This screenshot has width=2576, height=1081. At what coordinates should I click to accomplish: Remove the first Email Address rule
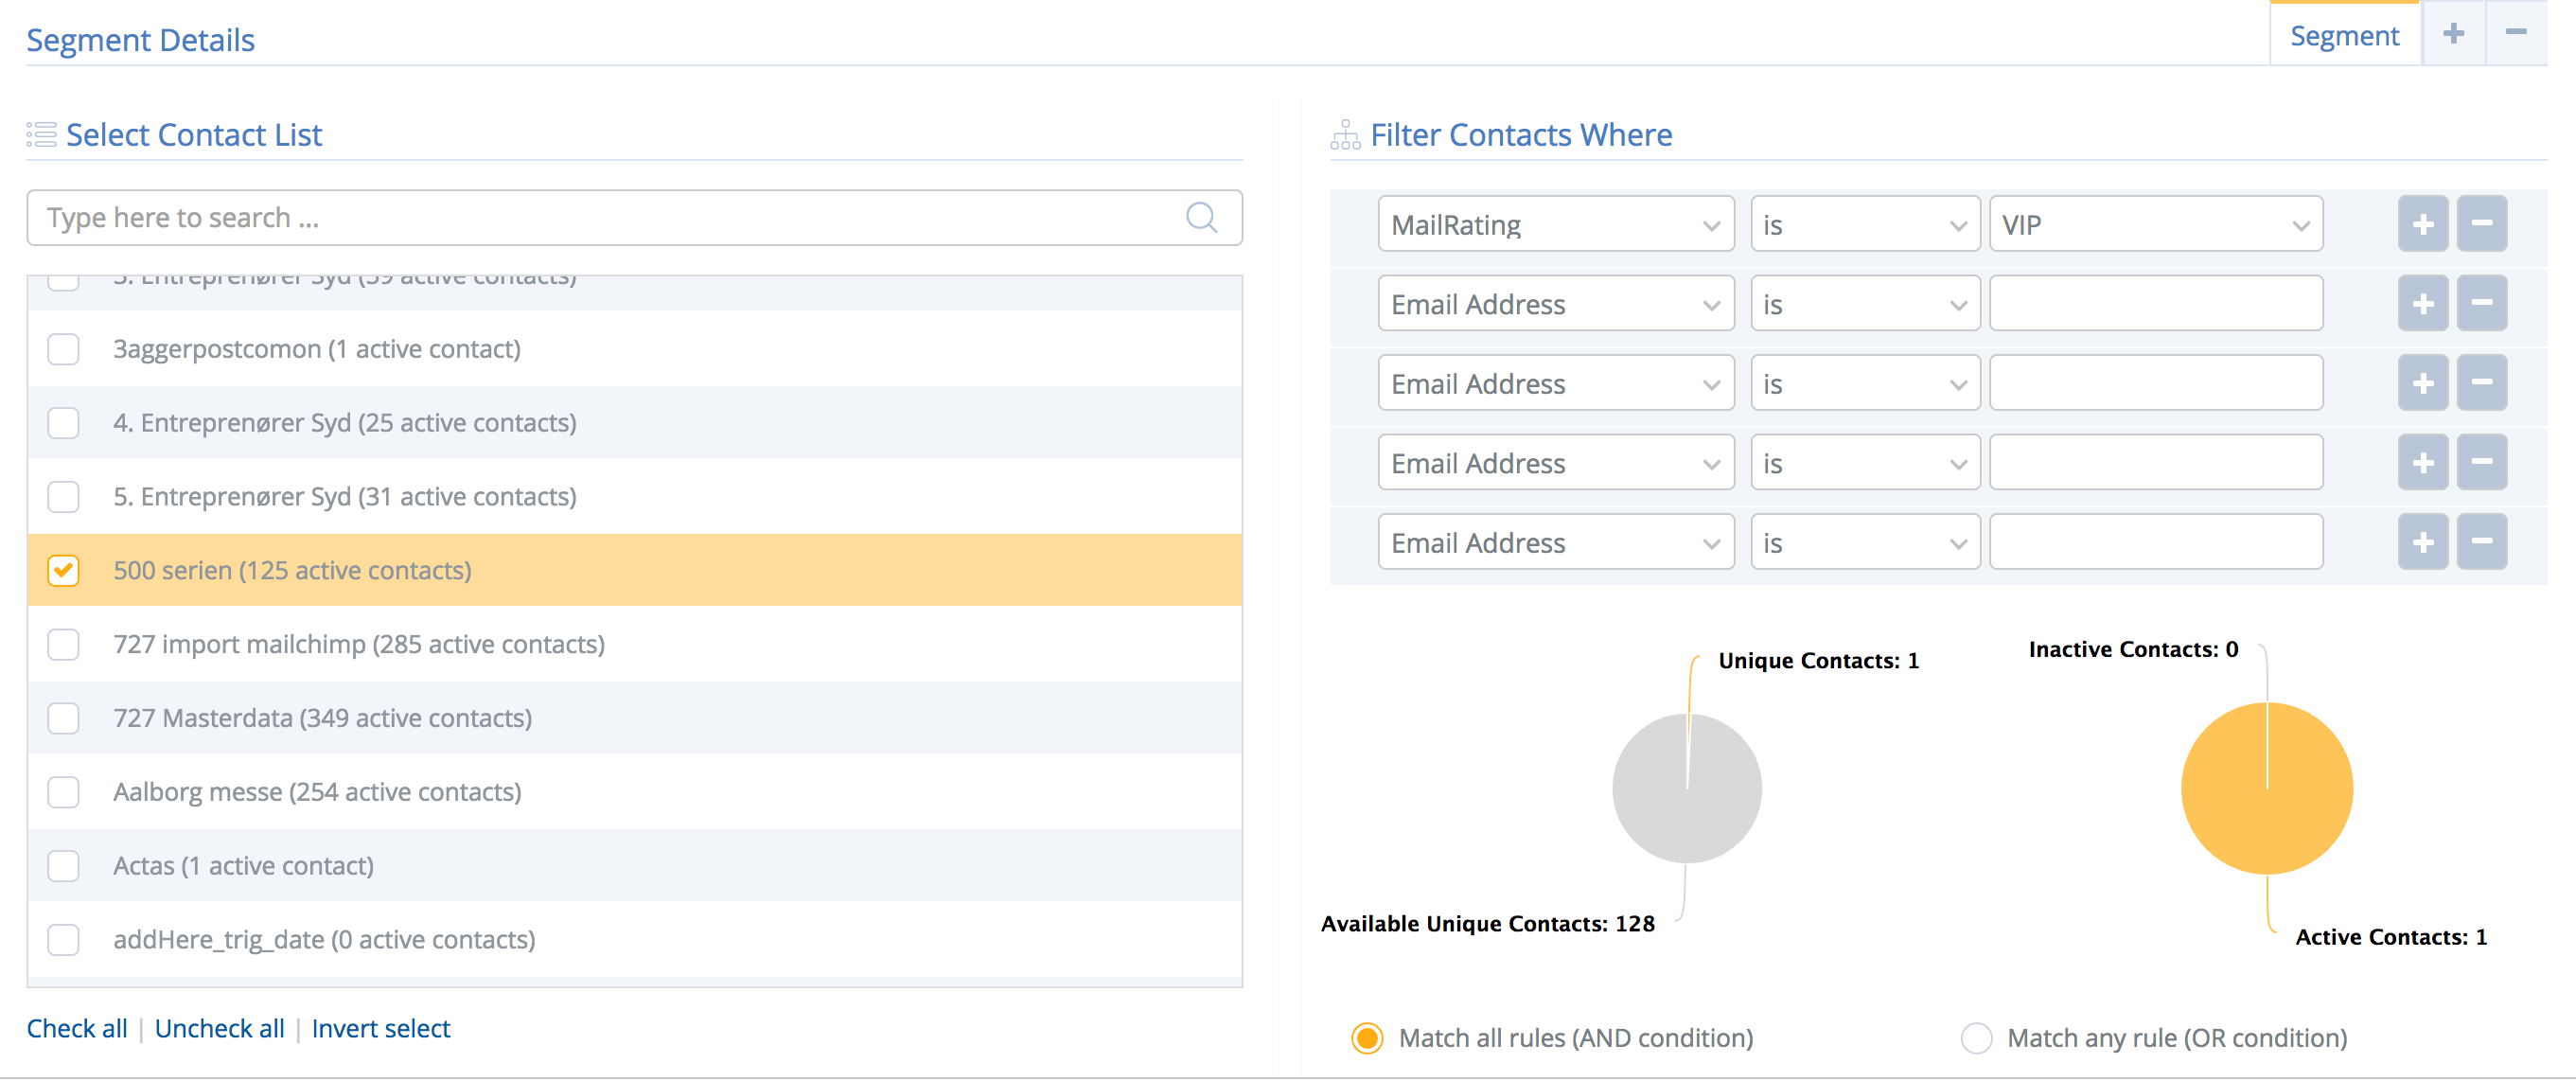click(2482, 303)
